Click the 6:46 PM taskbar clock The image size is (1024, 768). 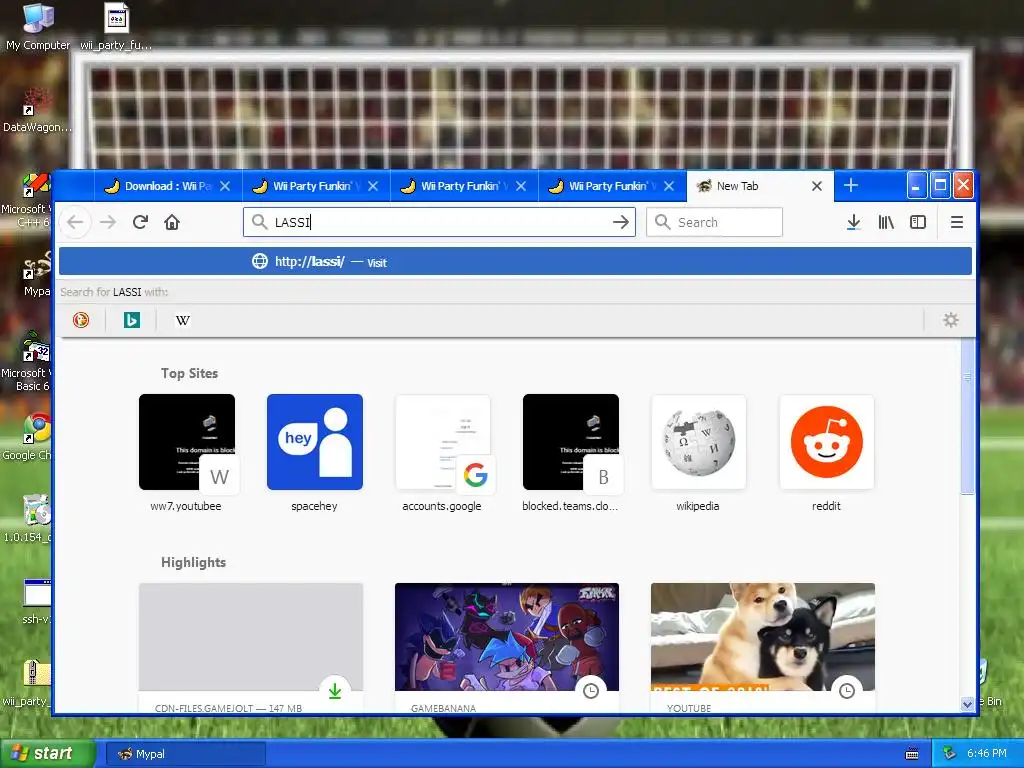click(x=987, y=754)
